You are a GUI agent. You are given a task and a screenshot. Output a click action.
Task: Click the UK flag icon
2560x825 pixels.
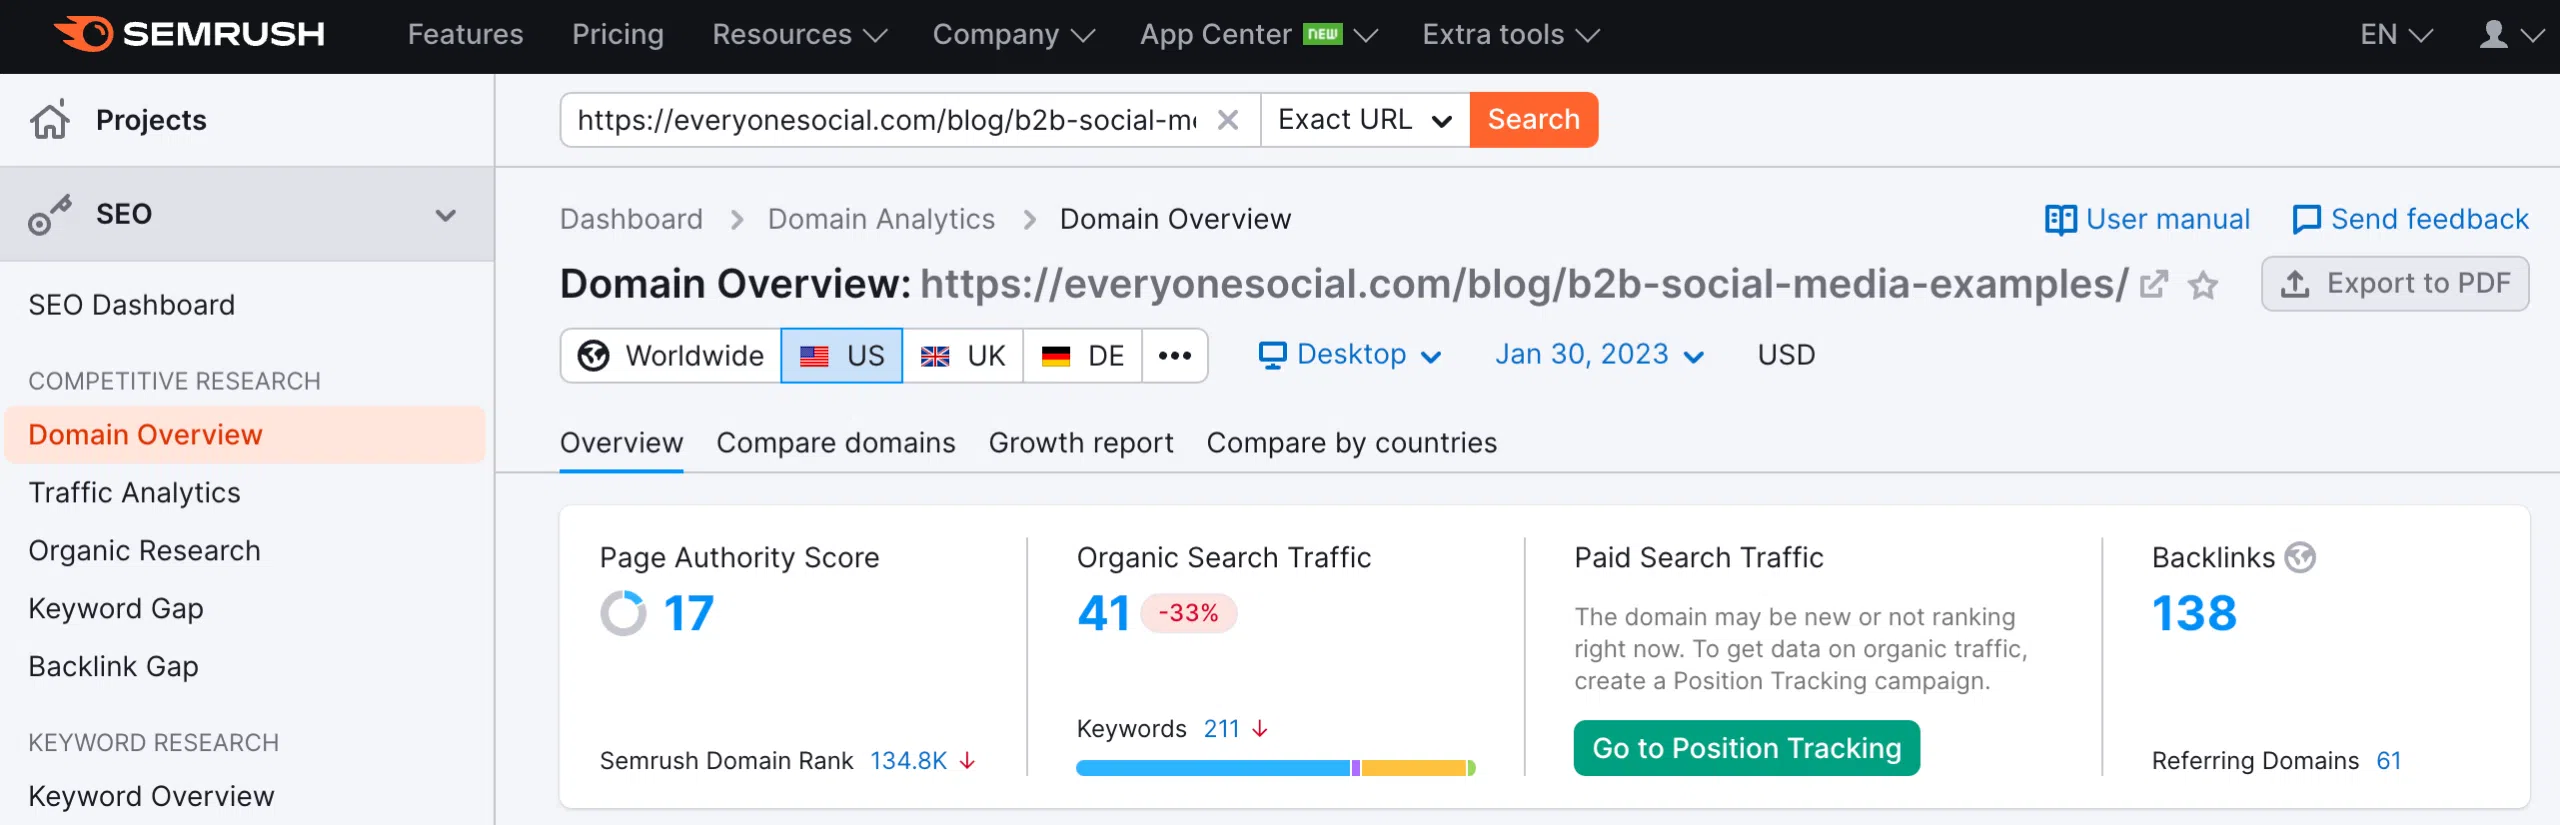tap(935, 356)
